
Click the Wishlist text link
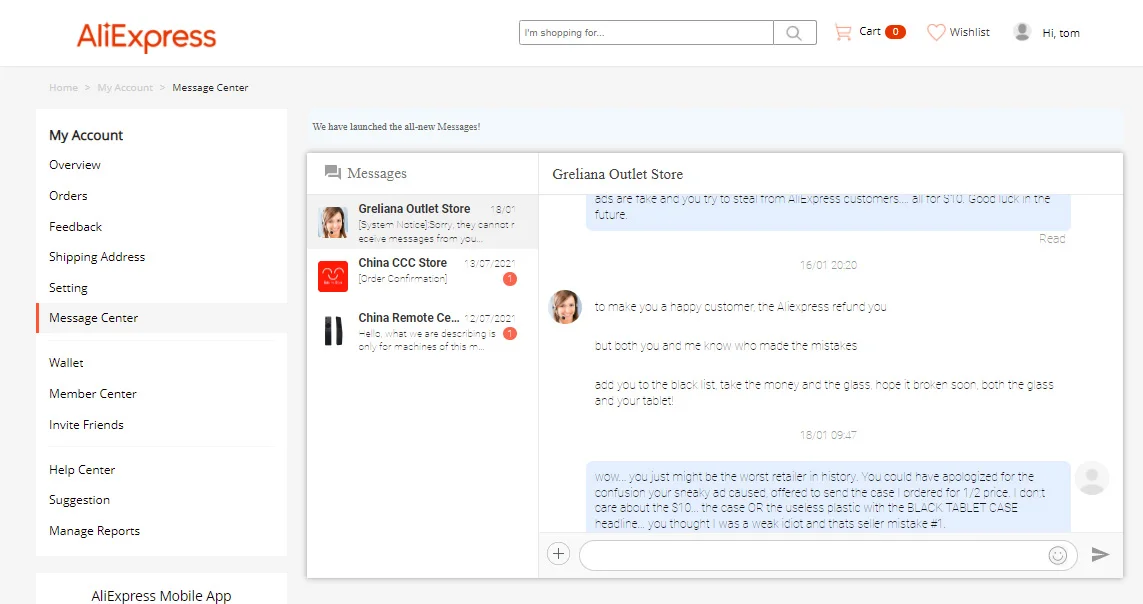click(969, 32)
